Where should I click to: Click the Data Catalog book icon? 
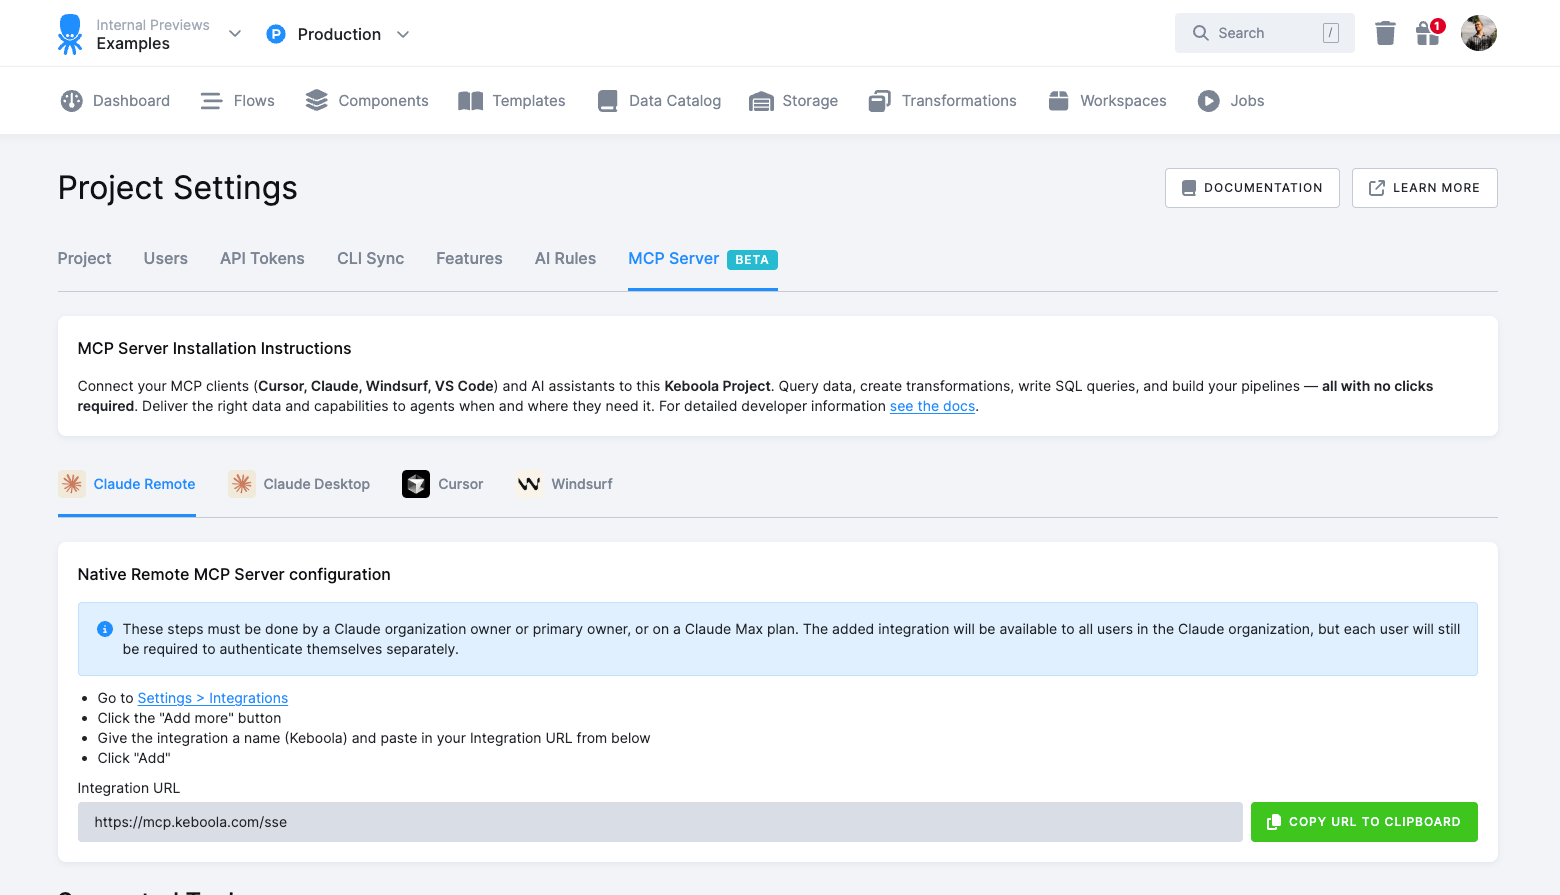tap(607, 101)
